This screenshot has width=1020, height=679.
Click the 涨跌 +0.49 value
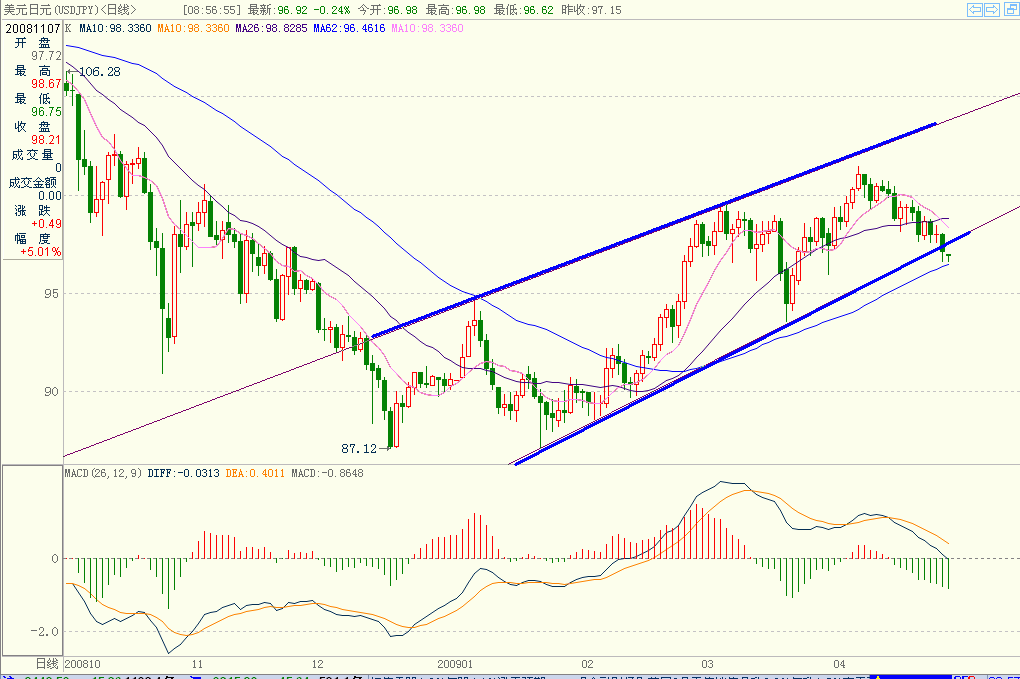46,224
